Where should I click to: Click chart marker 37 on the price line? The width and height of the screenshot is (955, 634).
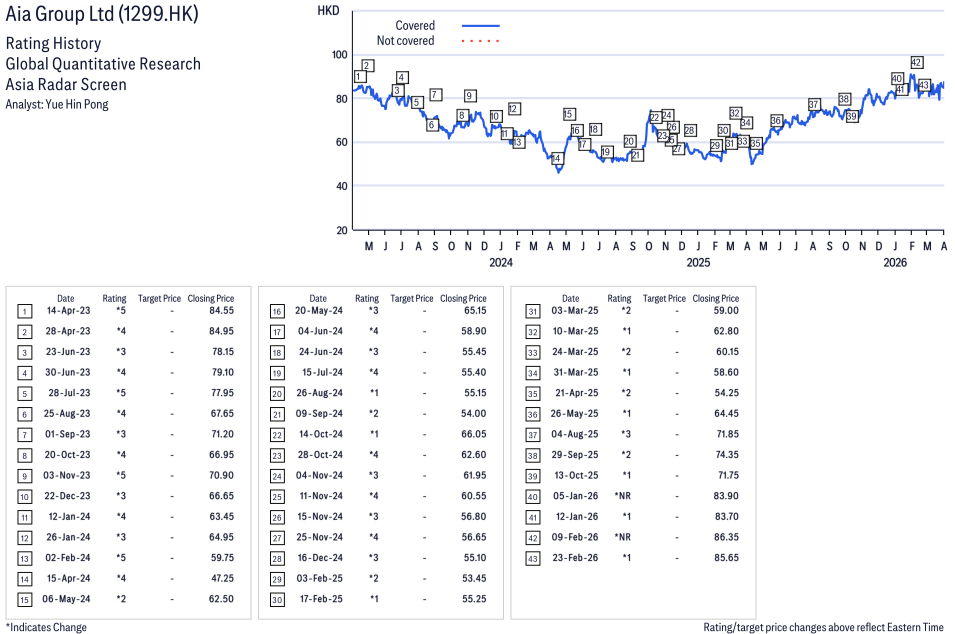pos(814,104)
